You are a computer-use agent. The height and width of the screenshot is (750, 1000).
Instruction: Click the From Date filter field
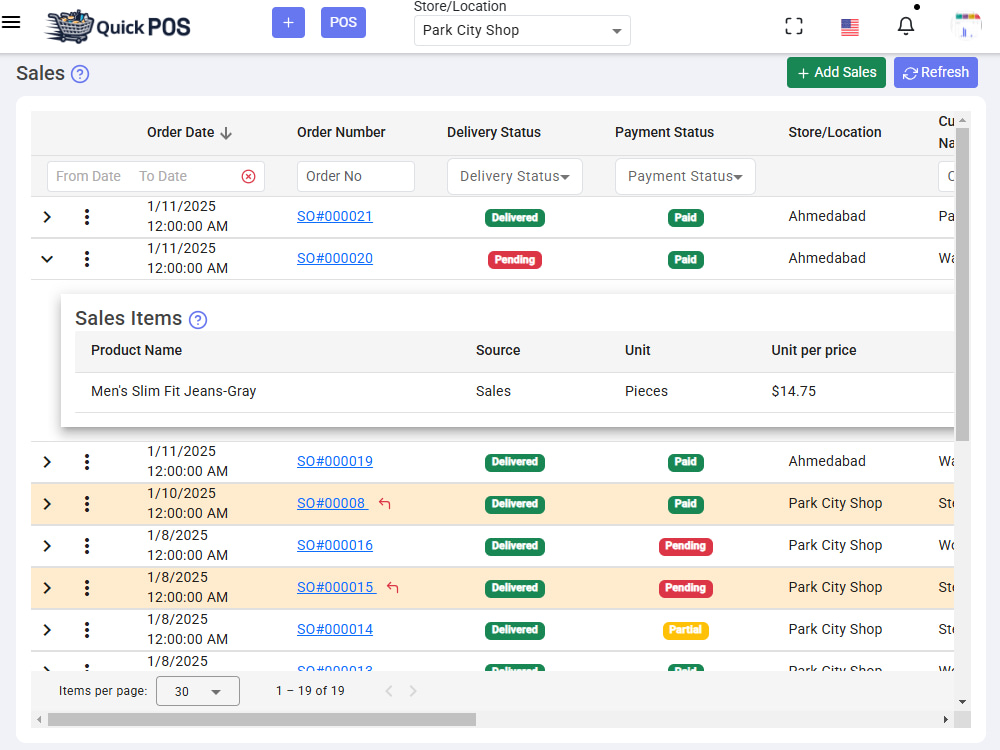click(x=89, y=176)
